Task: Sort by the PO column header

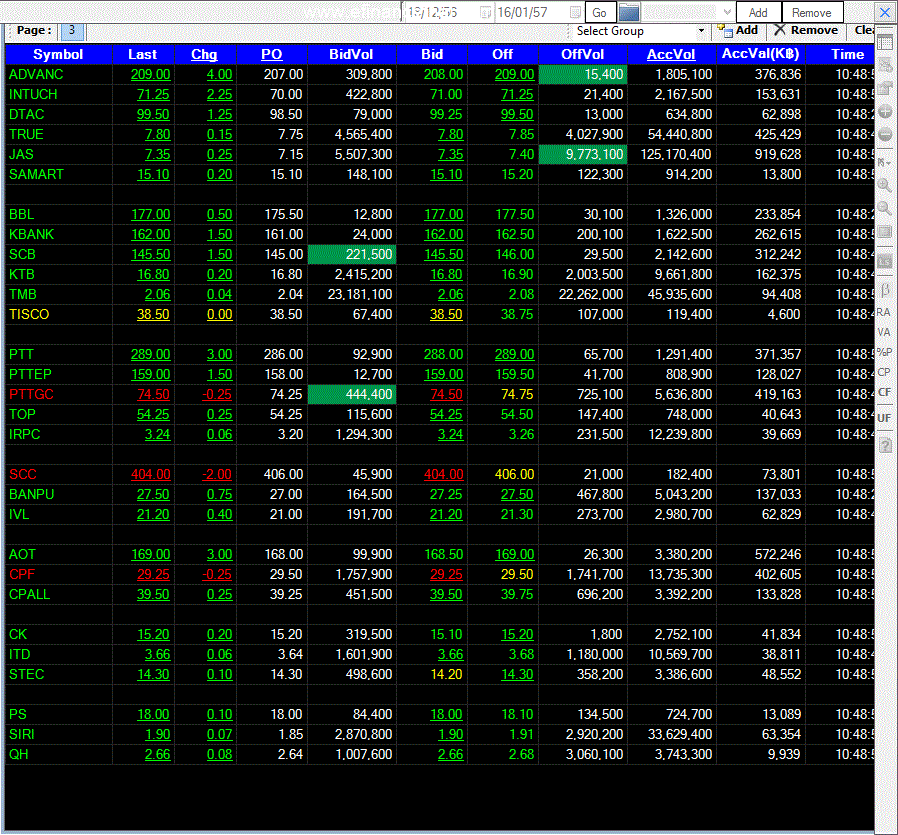Action: (x=271, y=54)
